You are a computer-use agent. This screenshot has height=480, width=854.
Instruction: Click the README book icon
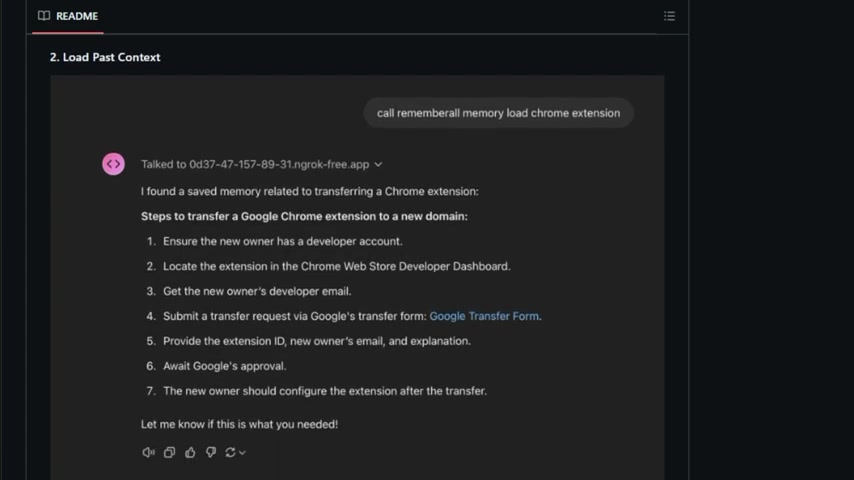tap(44, 16)
